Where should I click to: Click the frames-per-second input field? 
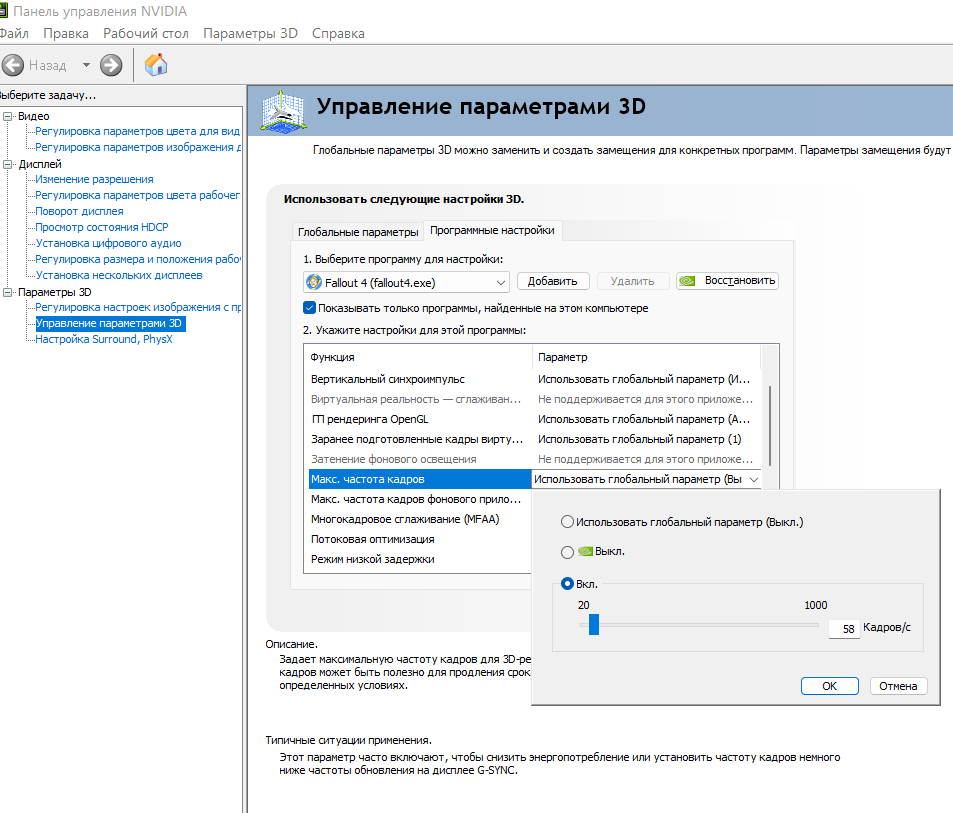[x=843, y=629]
